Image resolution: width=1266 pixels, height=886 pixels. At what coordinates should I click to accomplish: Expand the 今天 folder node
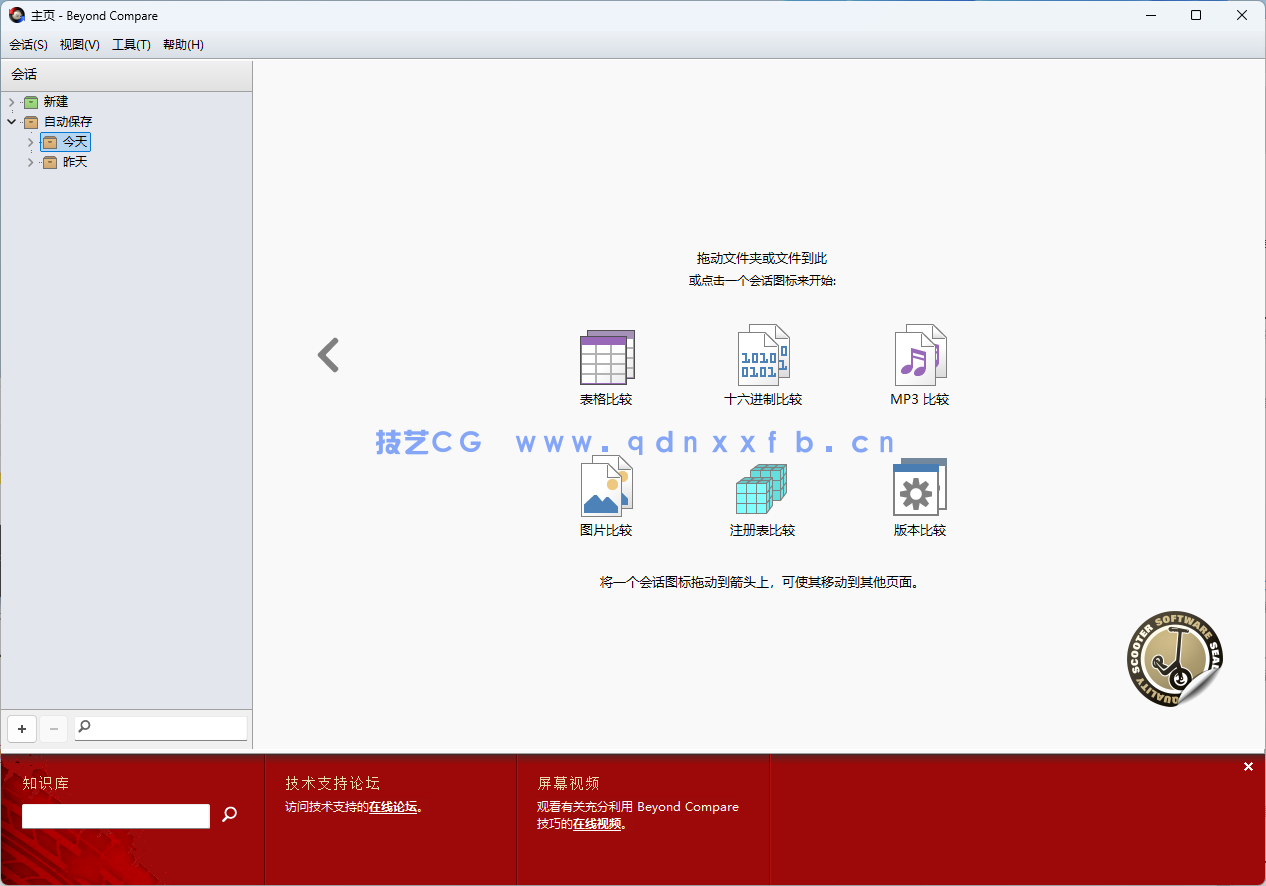tap(30, 141)
